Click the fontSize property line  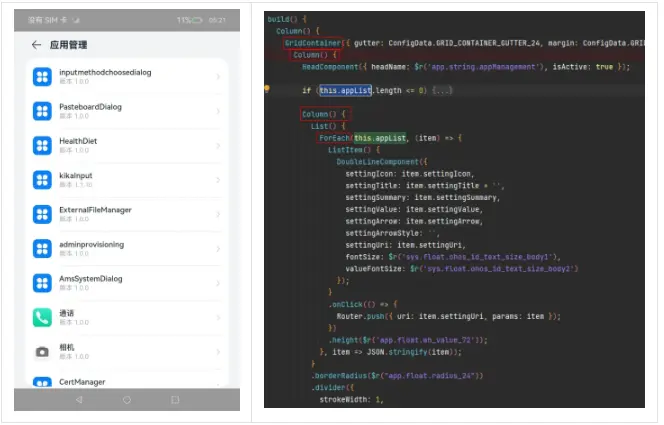[455, 258]
